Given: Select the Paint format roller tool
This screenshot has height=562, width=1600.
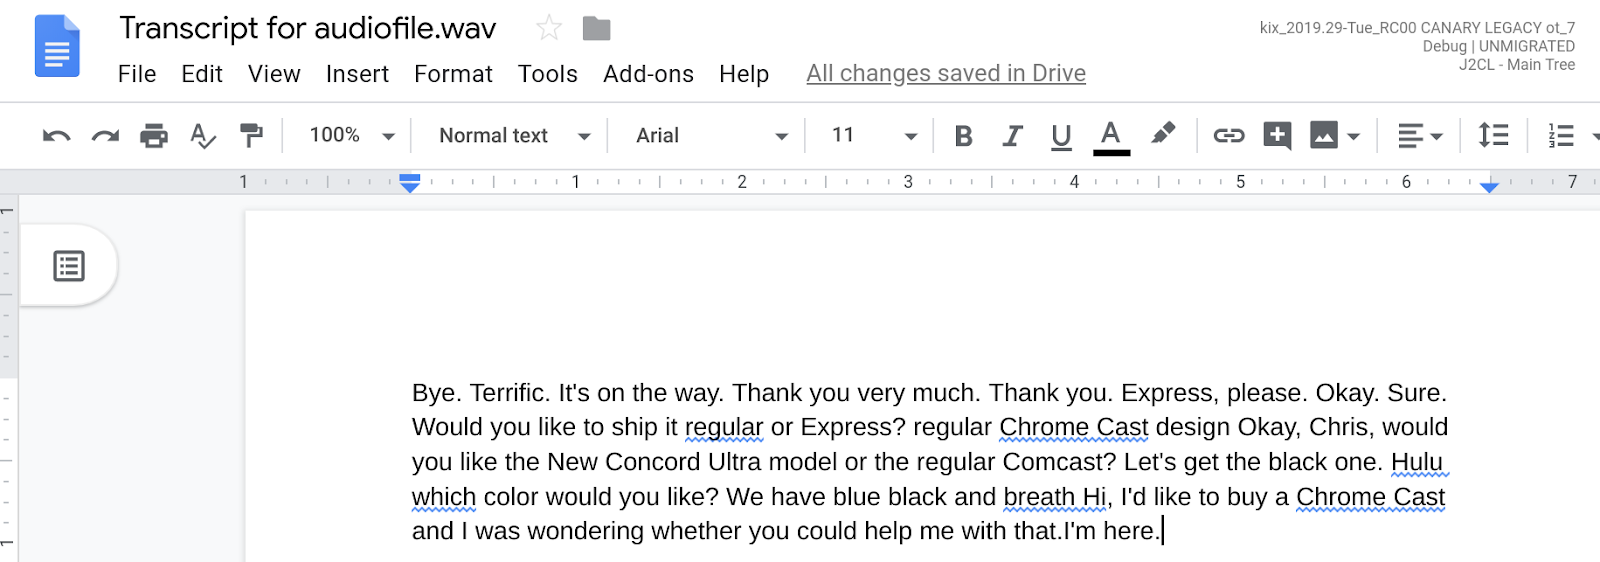Looking at the screenshot, I should coord(251,136).
